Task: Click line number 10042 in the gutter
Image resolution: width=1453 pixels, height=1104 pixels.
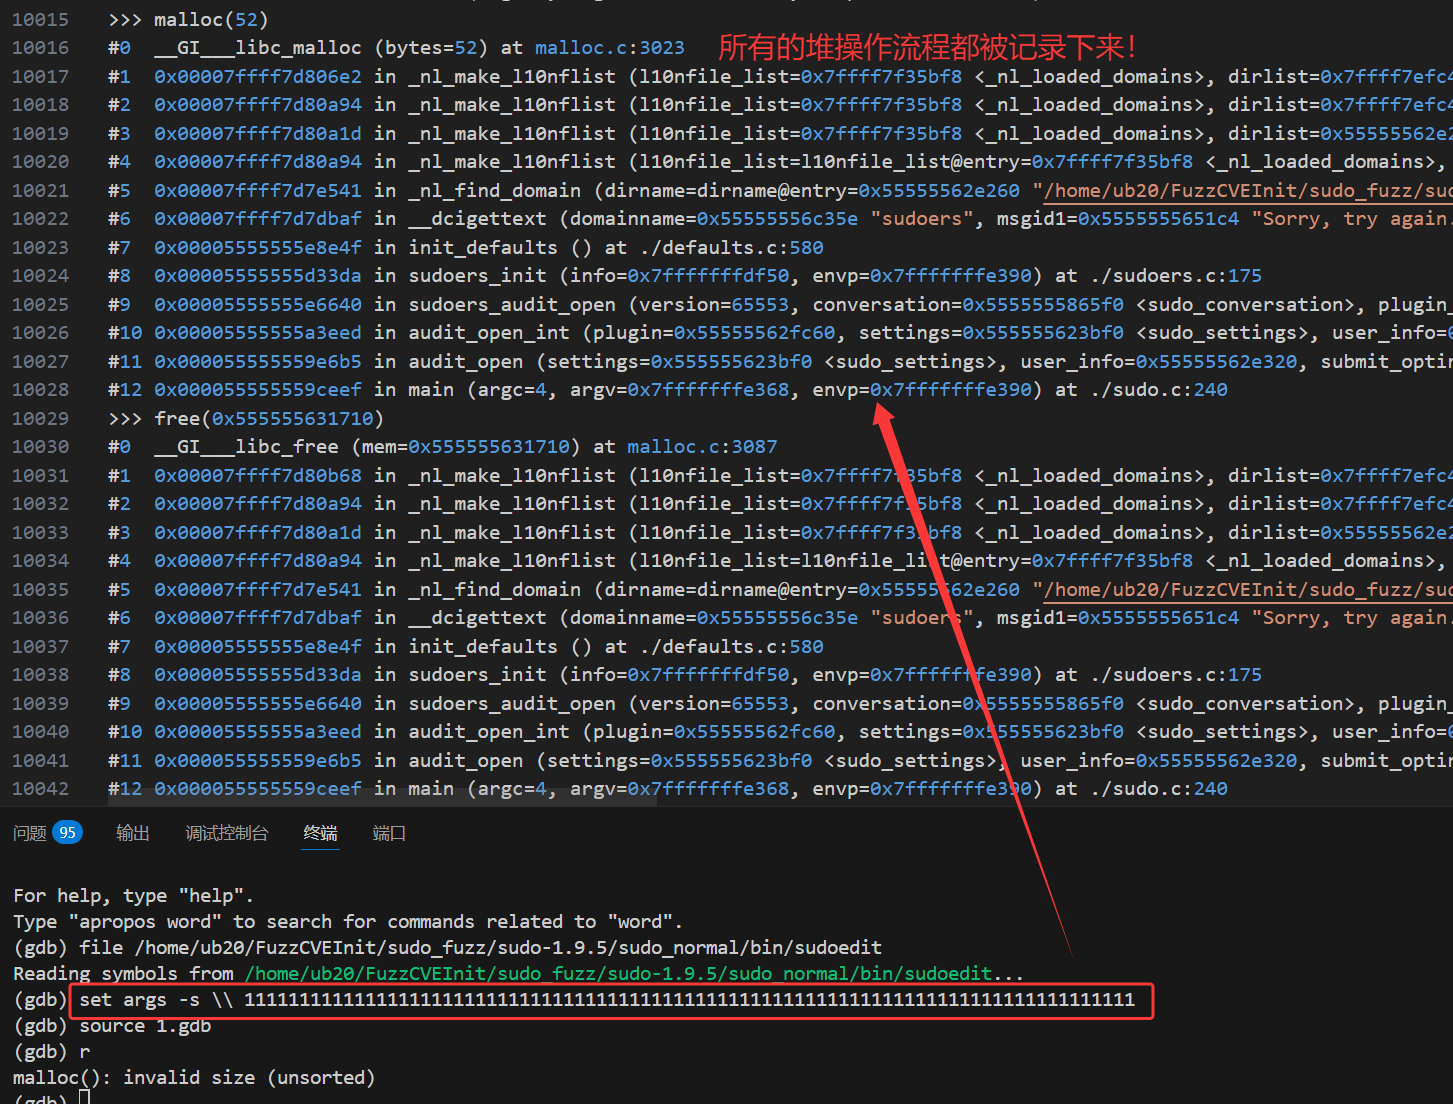Action: [x=41, y=789]
